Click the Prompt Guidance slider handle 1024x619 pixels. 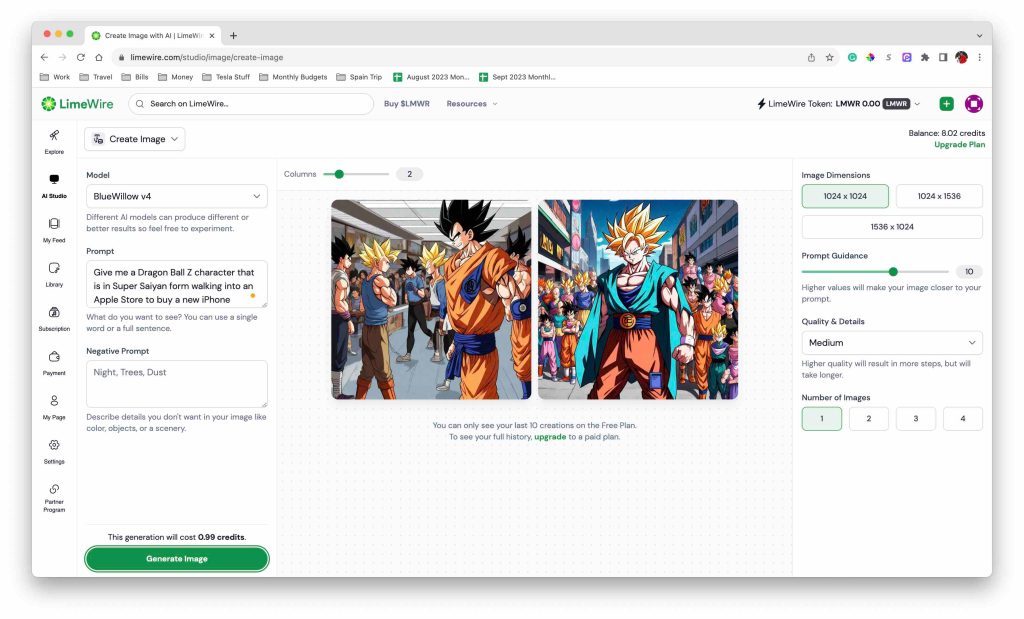point(893,271)
